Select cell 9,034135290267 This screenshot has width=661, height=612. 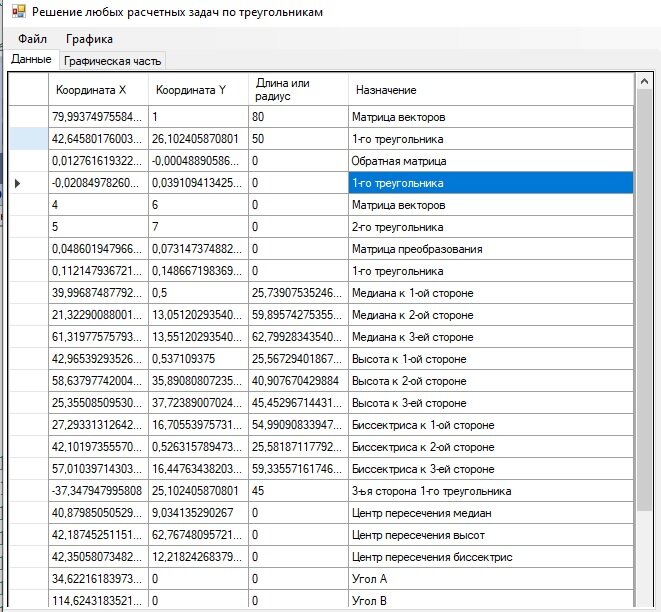(x=199, y=513)
